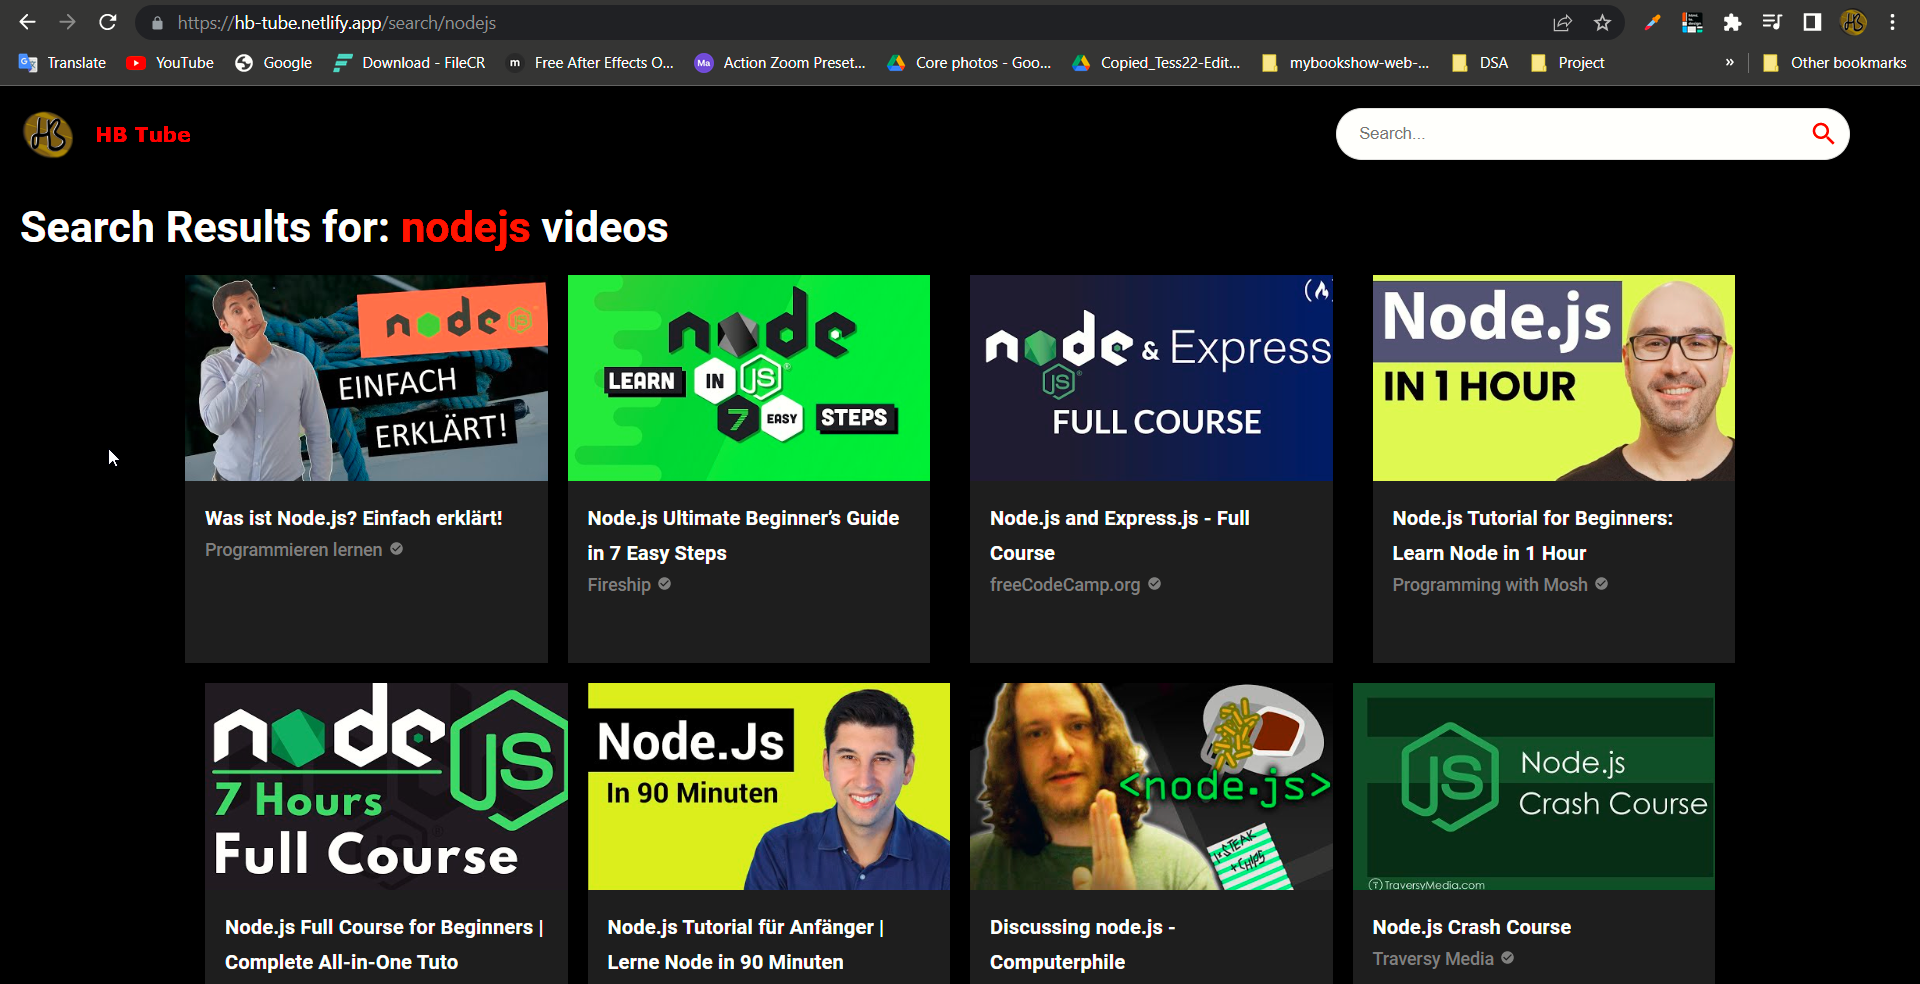Click the verified badge next to freeCodeCamp.org
This screenshot has width=1920, height=984.
tap(1154, 585)
